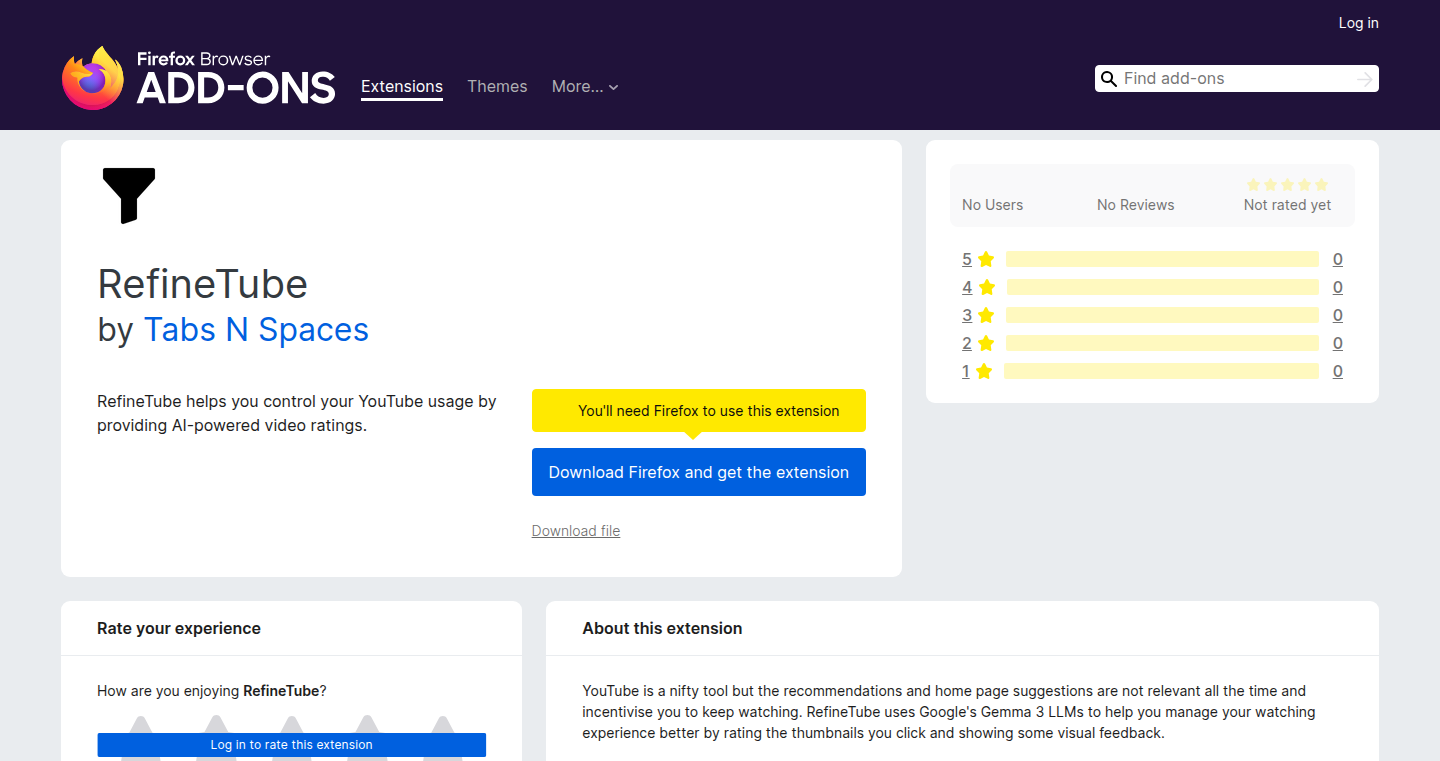Click the count 0 for 2 stars
This screenshot has height=761, width=1440.
(1338, 343)
